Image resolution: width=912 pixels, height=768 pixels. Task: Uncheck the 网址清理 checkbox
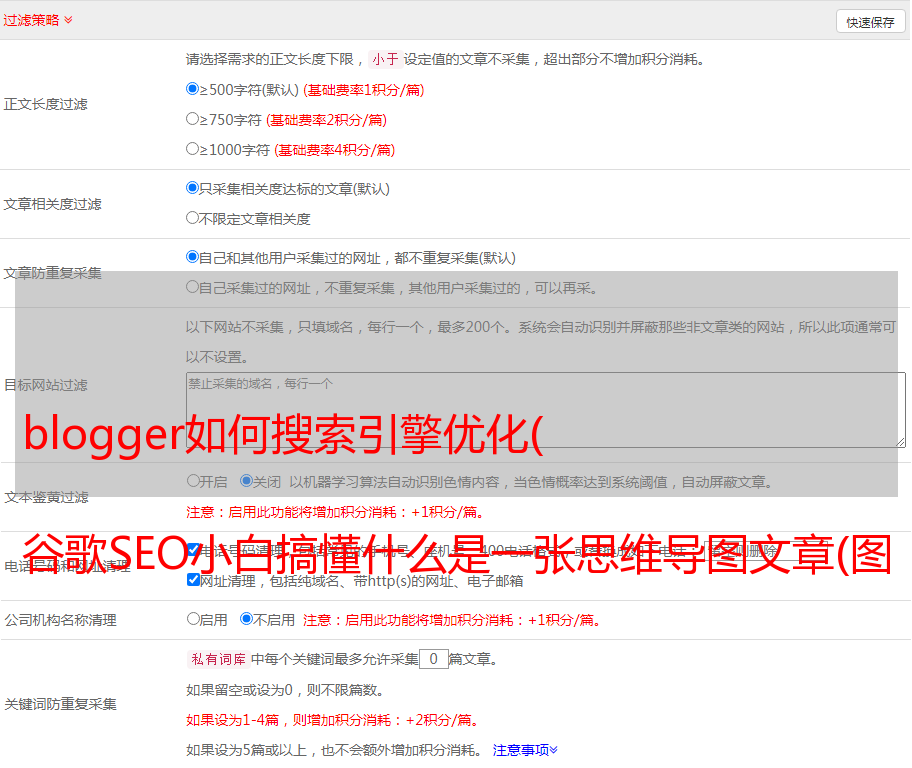[194, 579]
